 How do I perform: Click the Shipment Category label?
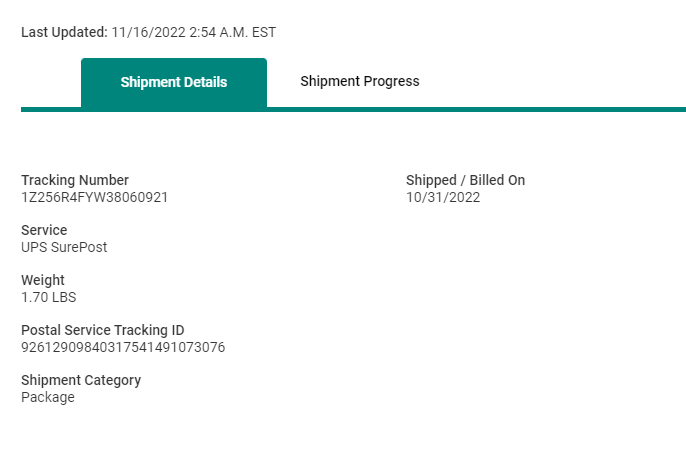[x=81, y=380]
